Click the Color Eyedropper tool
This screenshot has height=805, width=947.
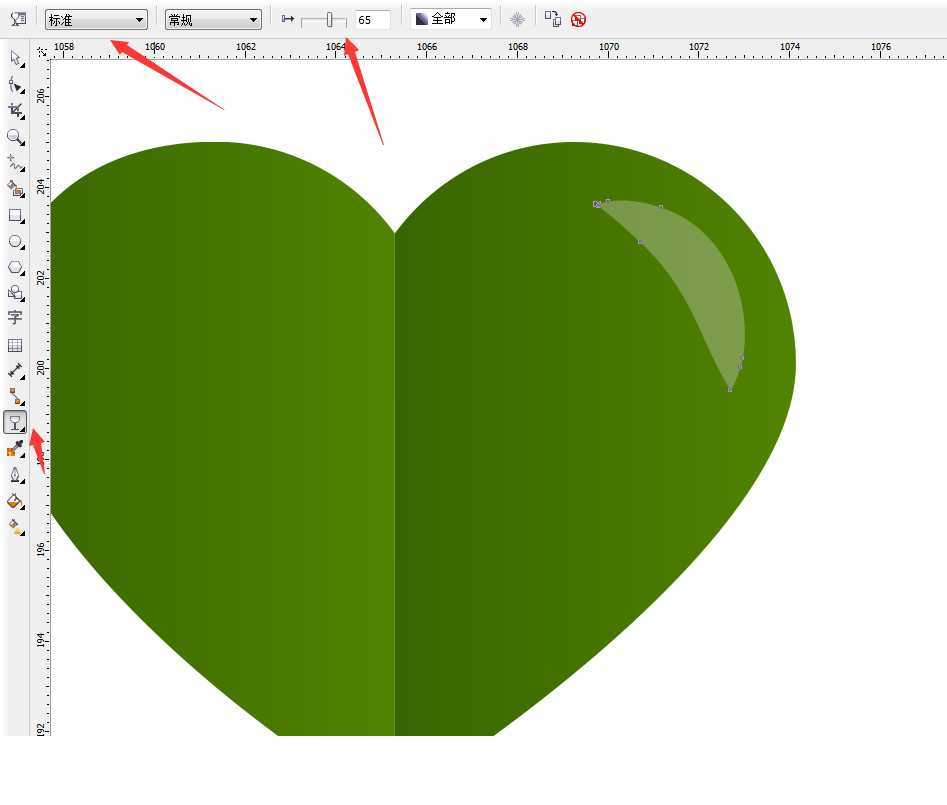coord(15,448)
